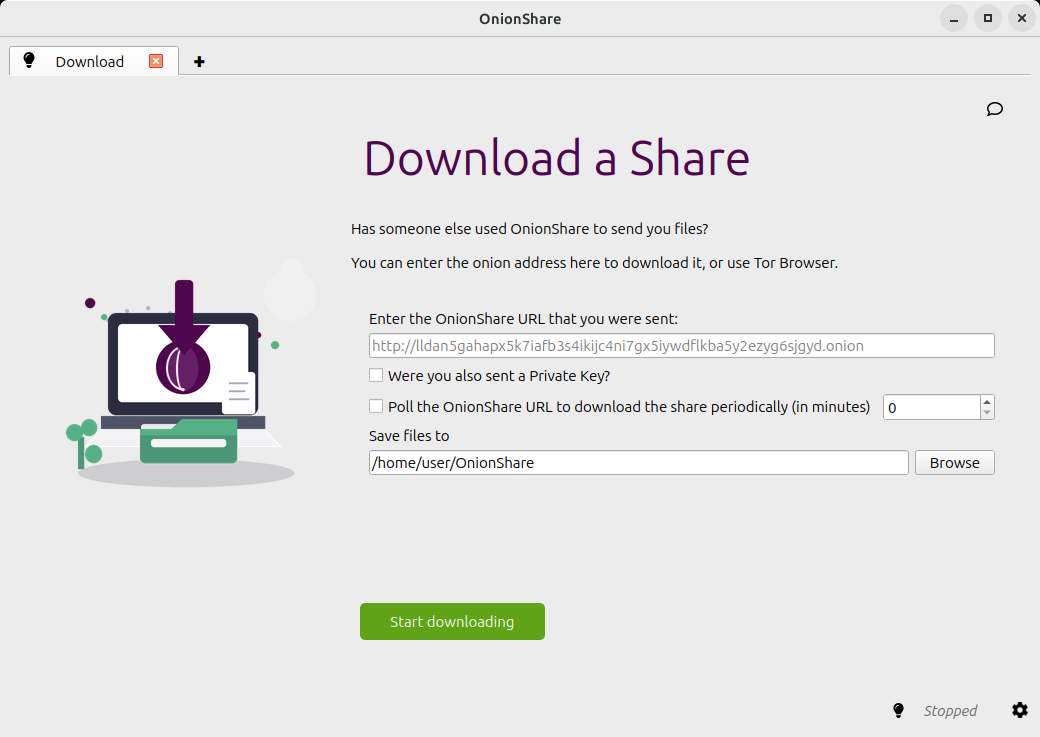Click the lightbulb icon on Download tab

point(29,60)
